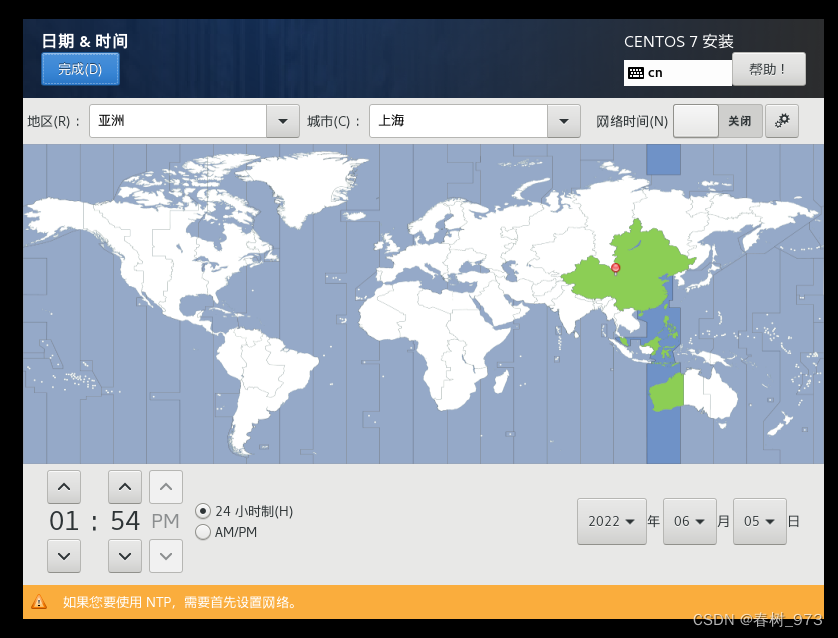Click the CENTOS 7 安装 title text
This screenshot has width=838, height=638.
(x=679, y=41)
